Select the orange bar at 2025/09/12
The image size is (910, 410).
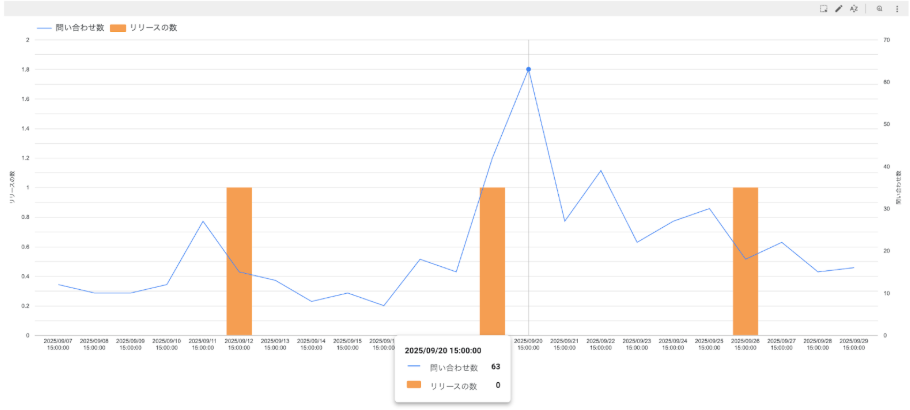239,261
